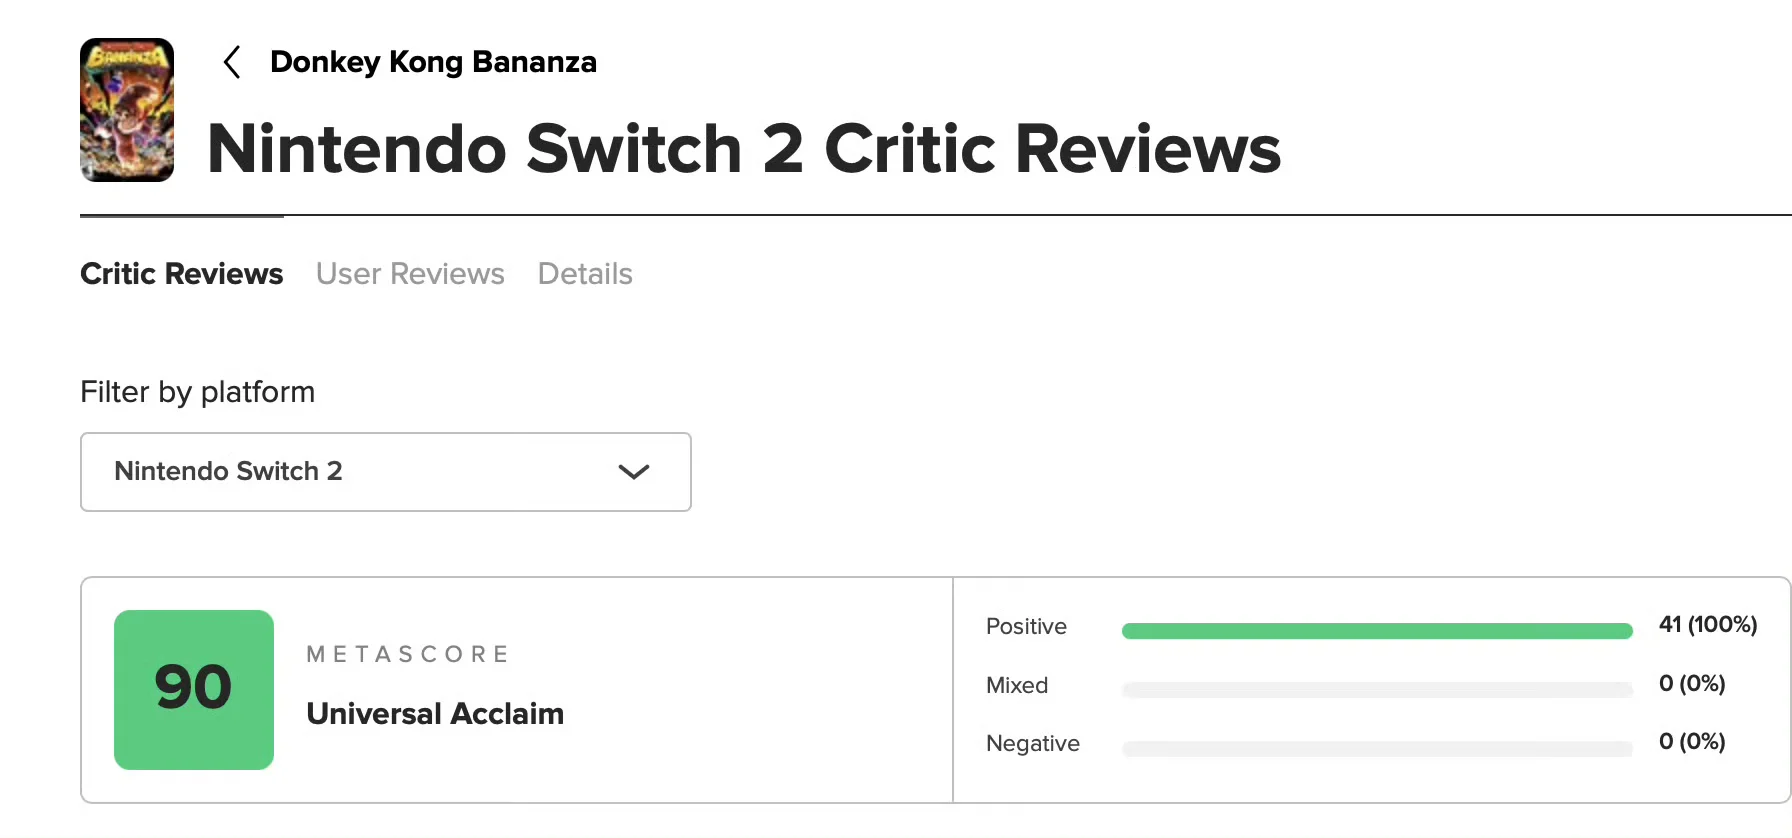Click the Universal Acclaim label
This screenshot has height=838, width=1792.
(x=435, y=714)
